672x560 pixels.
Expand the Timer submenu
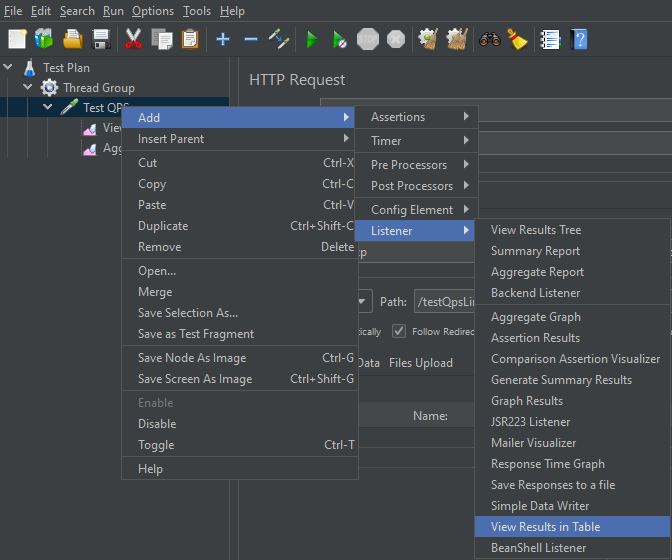tap(416, 141)
